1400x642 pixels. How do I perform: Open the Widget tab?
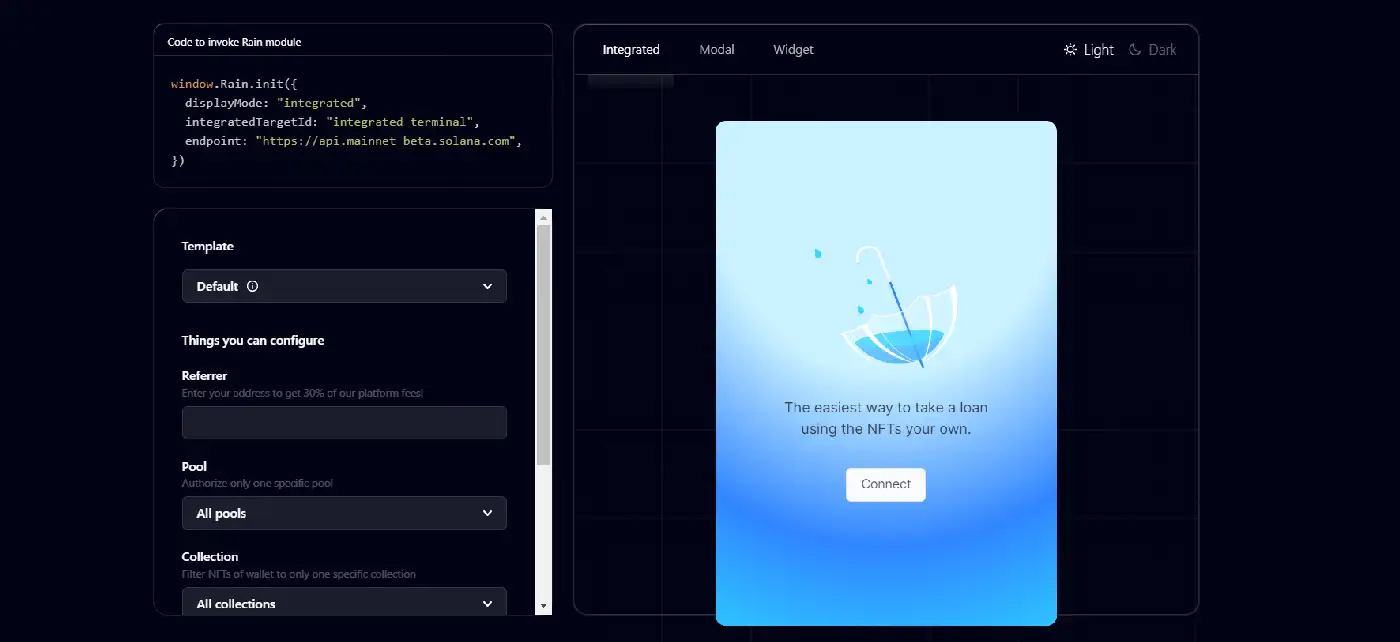[793, 50]
